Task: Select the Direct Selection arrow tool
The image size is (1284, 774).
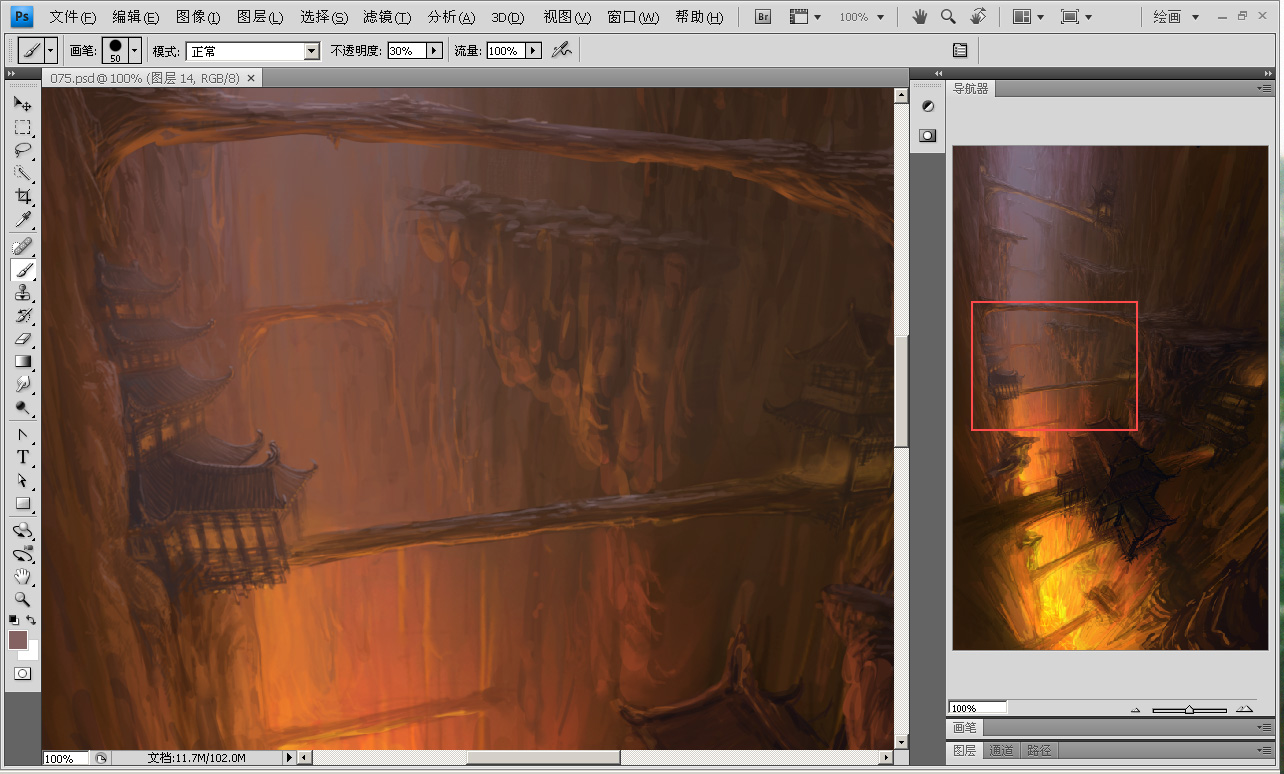Action: click(22, 480)
